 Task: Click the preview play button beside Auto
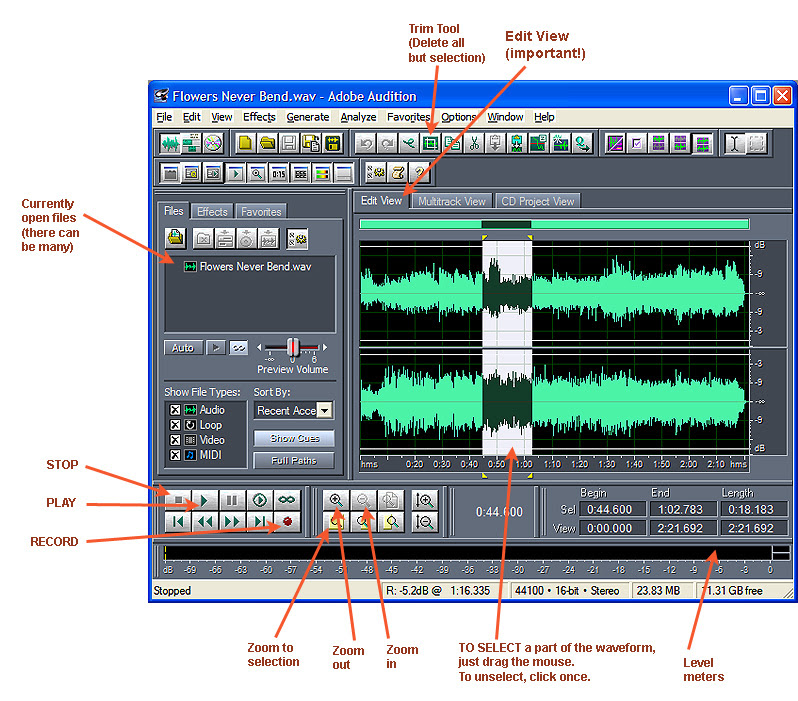(x=216, y=348)
